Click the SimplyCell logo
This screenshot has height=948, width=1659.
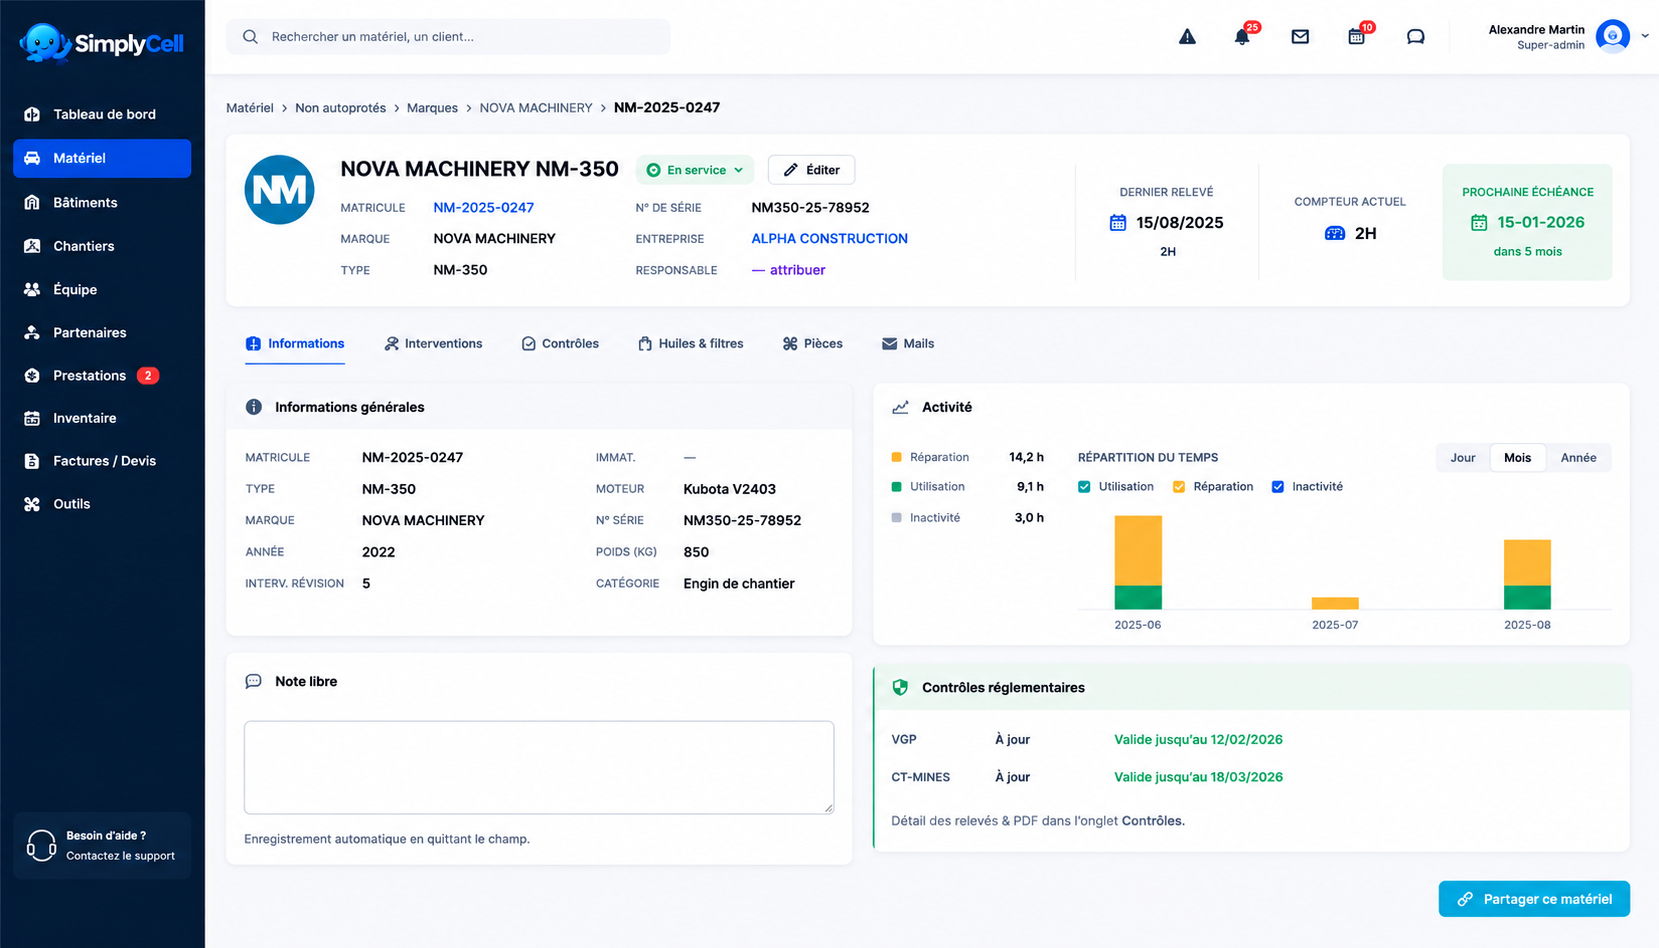click(x=102, y=43)
